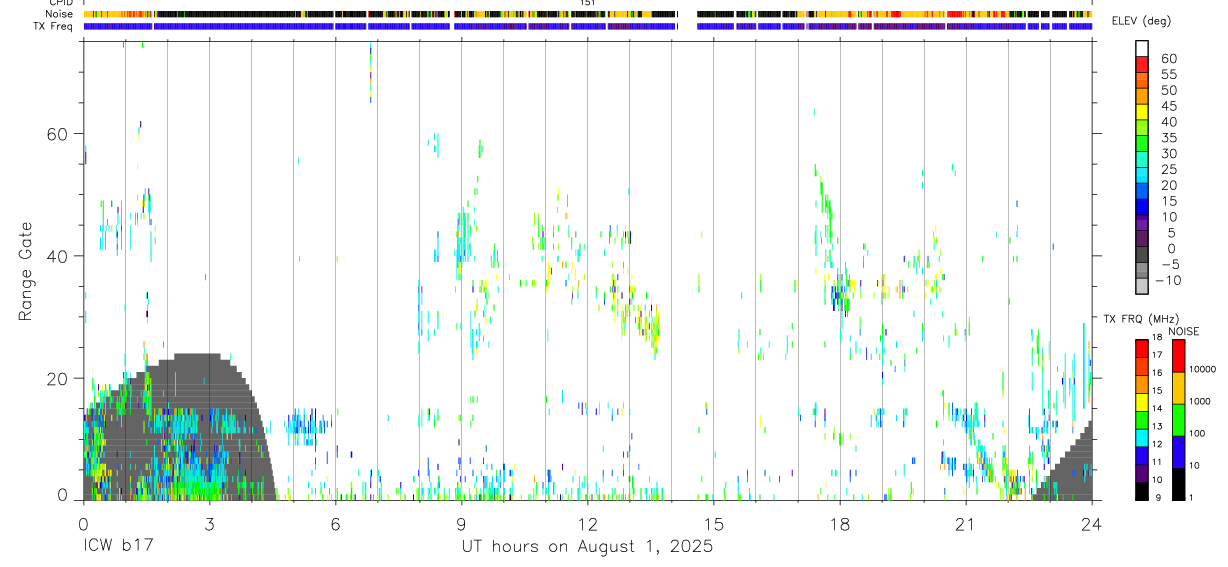
Task: Select the black bottom segment of TX FRQ bar
Action: tap(1142, 491)
